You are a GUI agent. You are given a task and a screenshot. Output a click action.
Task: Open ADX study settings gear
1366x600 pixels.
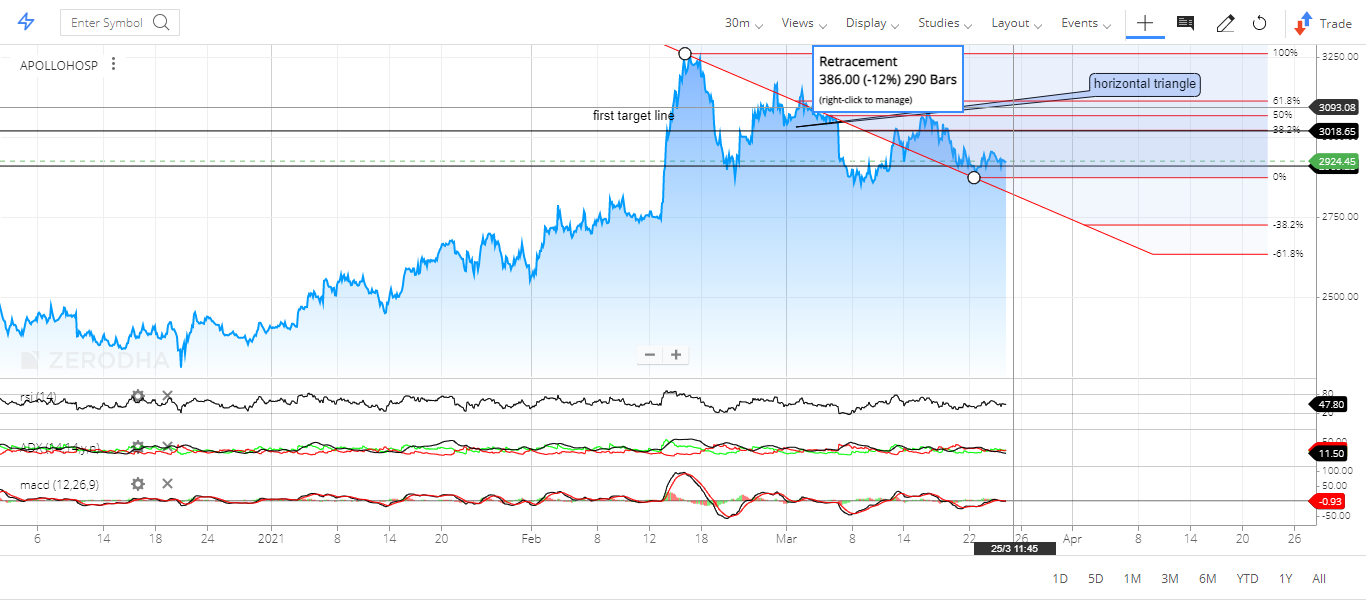(x=138, y=447)
